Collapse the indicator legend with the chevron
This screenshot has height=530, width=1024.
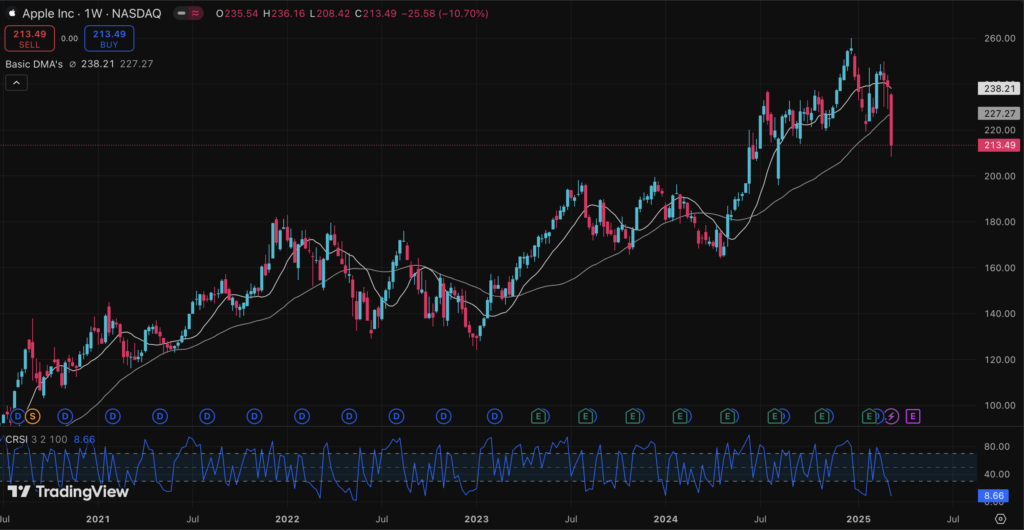coord(16,83)
